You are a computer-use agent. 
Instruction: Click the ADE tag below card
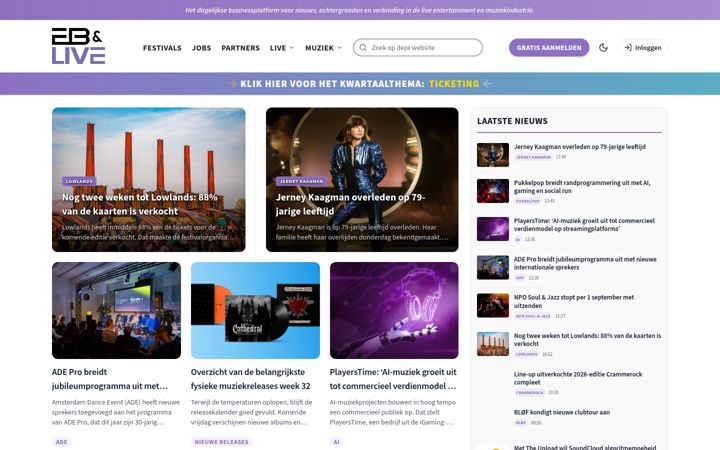click(62, 442)
